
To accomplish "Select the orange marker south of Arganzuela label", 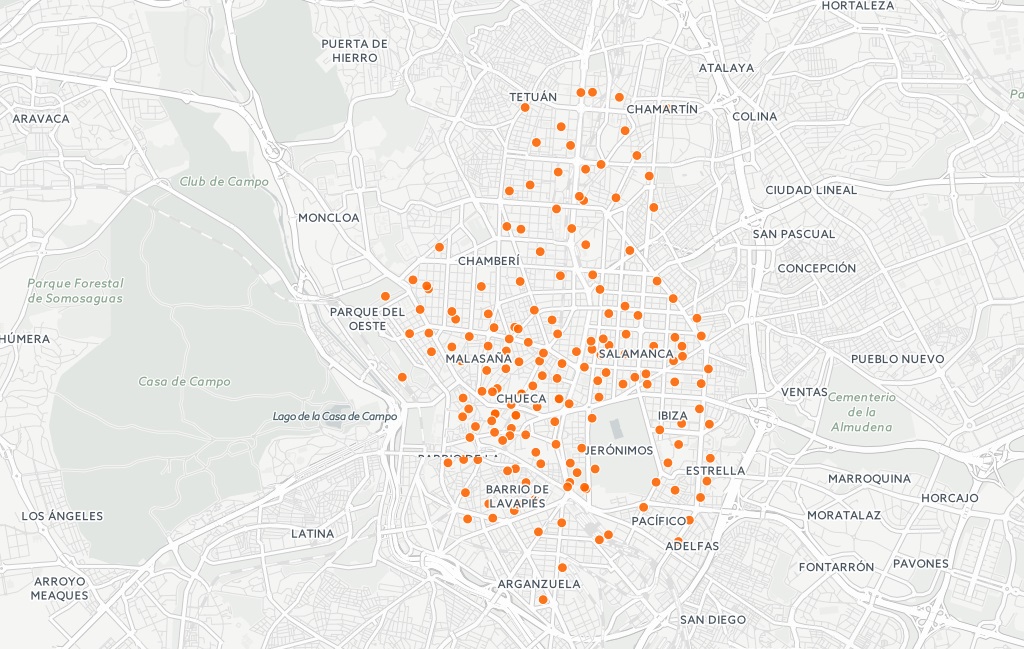I will tap(543, 600).
